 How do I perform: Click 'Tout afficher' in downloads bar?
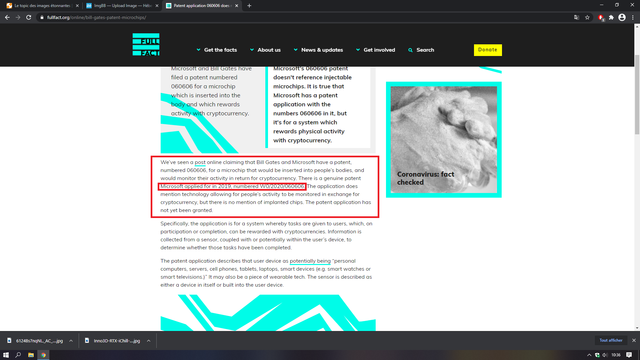tap(611, 340)
